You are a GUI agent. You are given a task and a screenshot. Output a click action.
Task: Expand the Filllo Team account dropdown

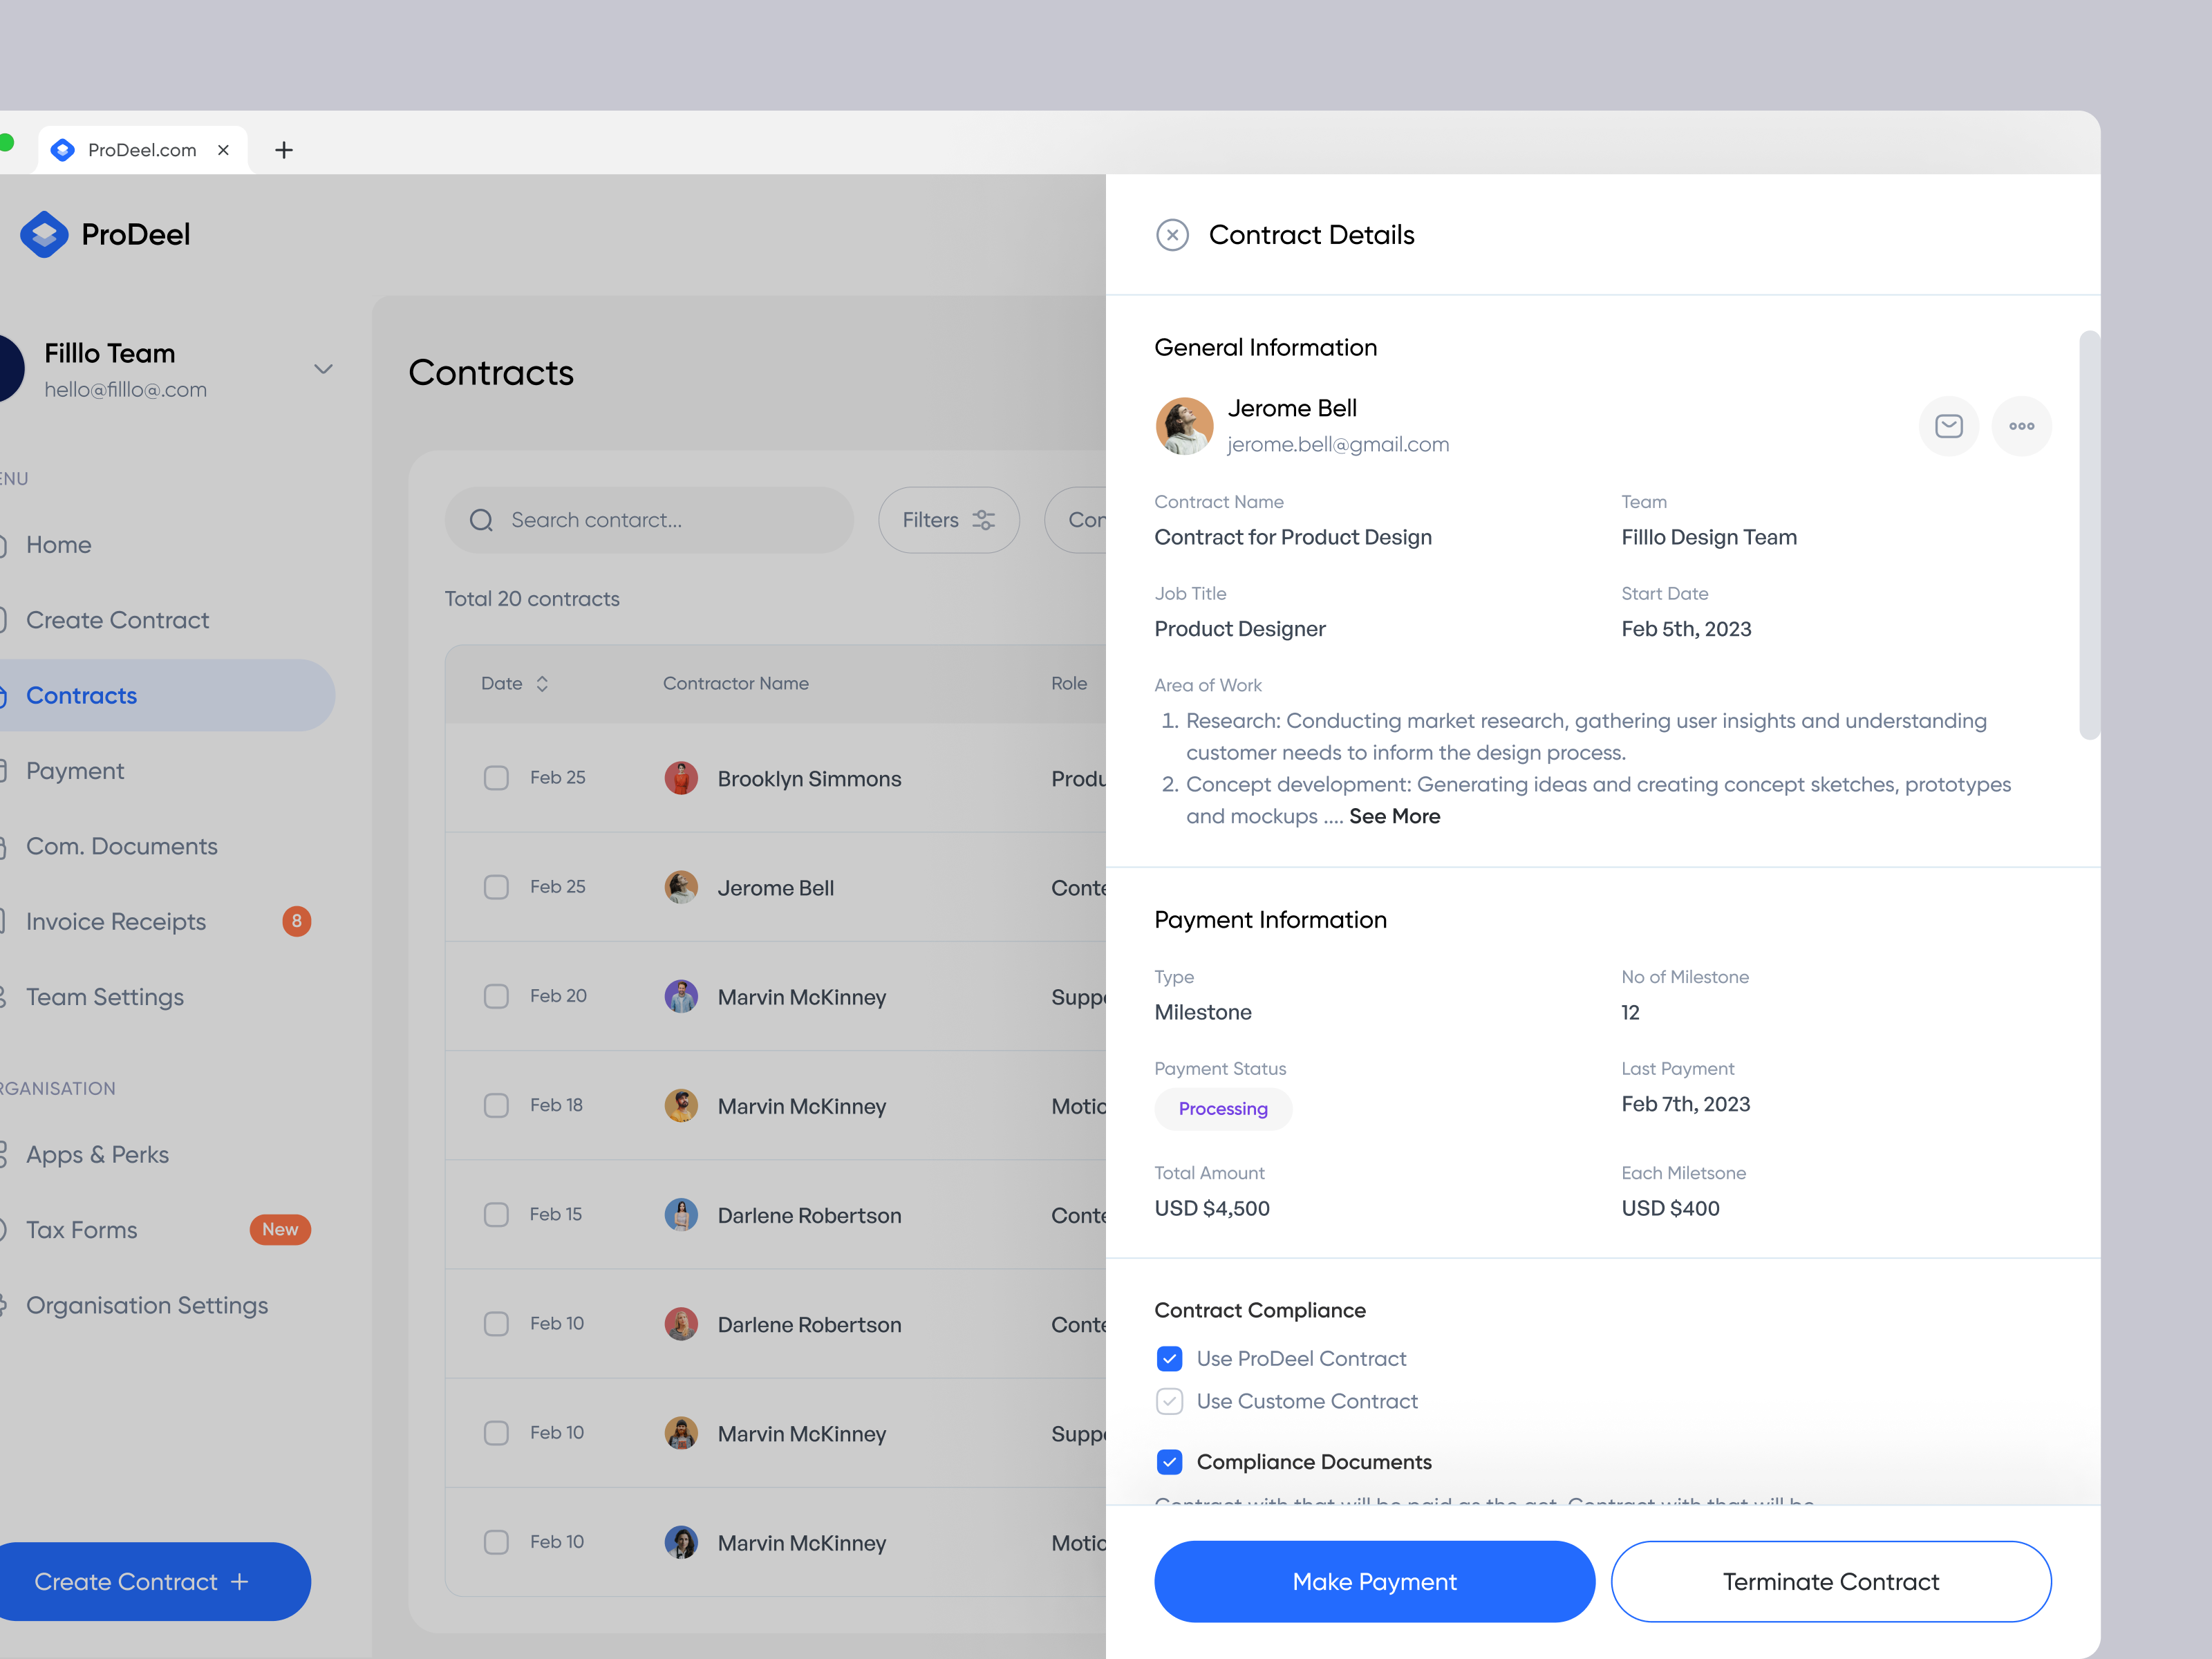323,369
